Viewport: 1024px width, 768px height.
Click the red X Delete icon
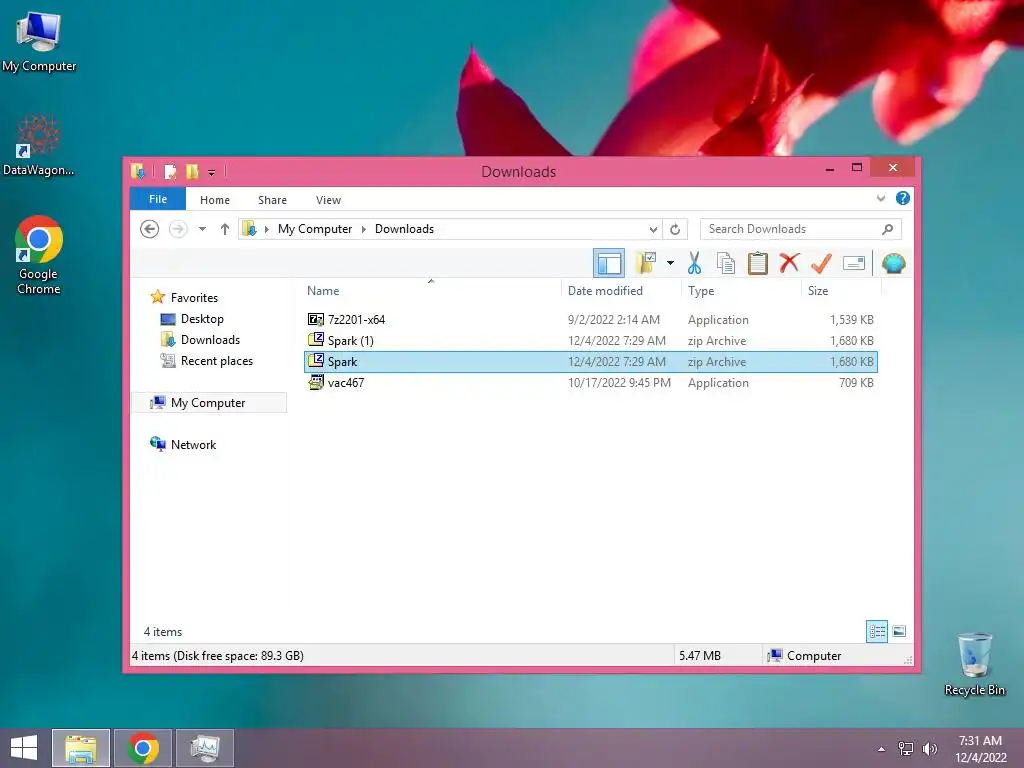pyautogui.click(x=790, y=263)
